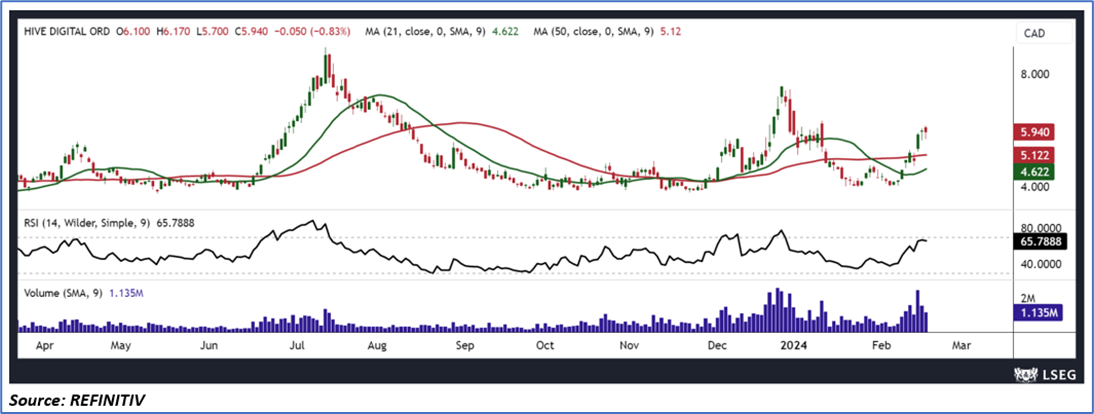Click the RSI (14, Wilder, Simple, 9) legend
This screenshot has width=1094, height=414.
pyautogui.click(x=109, y=223)
